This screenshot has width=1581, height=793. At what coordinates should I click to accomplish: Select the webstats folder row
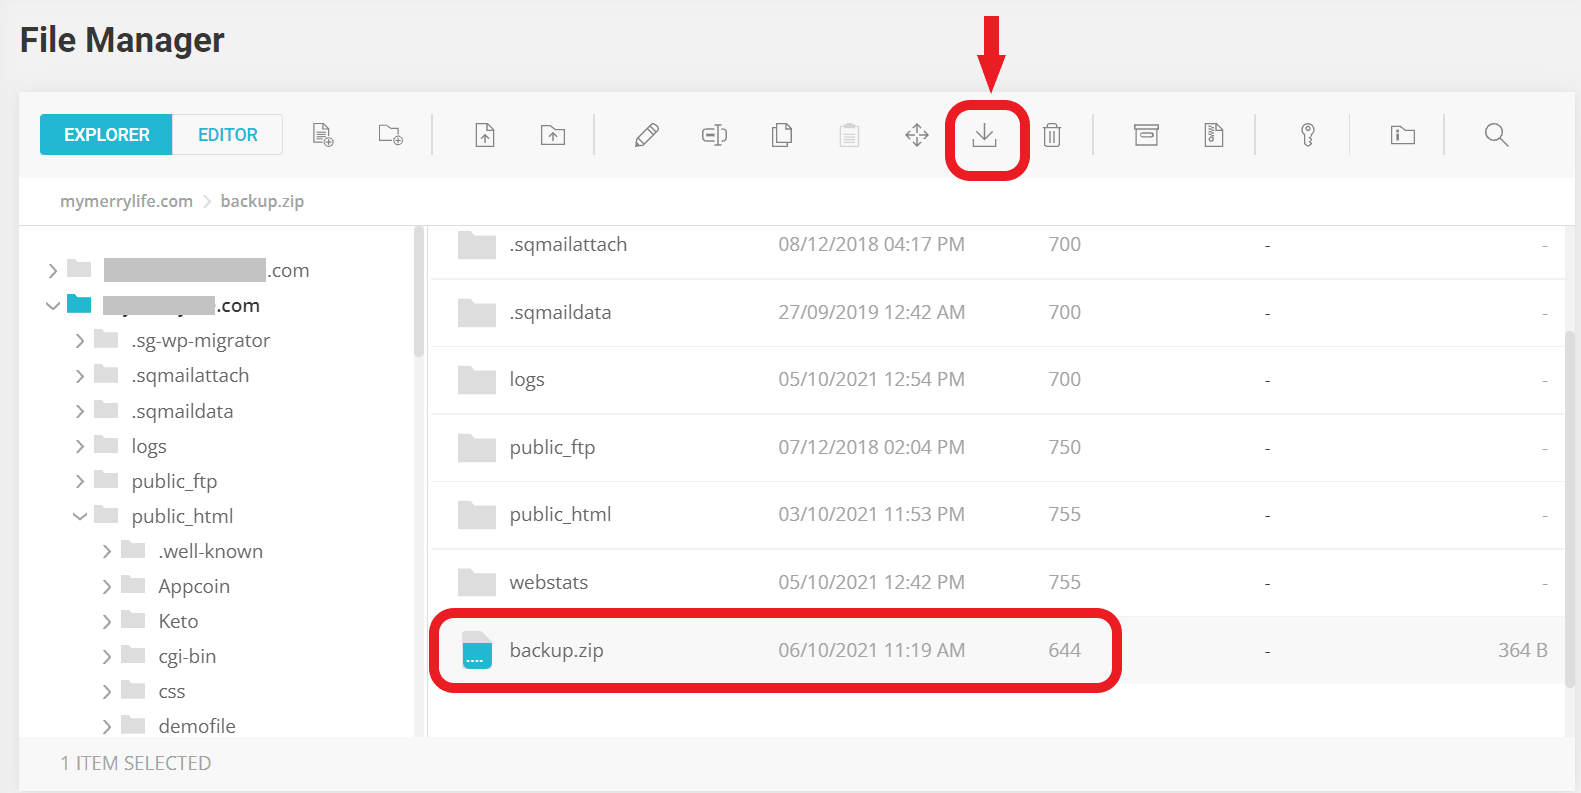996,582
